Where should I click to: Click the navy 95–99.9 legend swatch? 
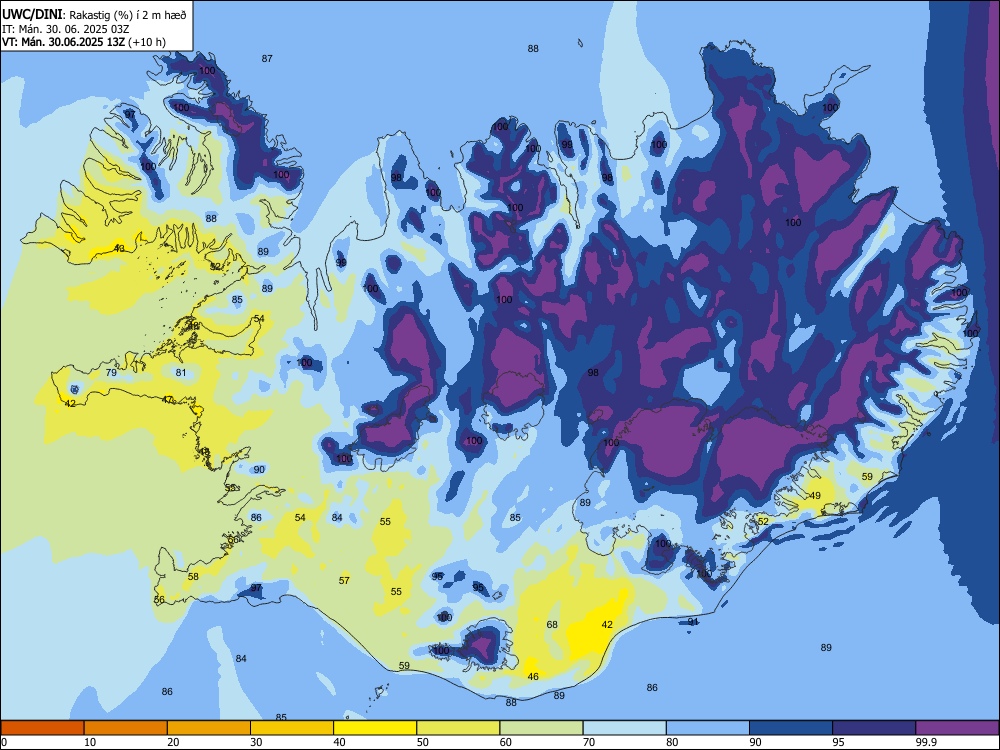(874, 728)
